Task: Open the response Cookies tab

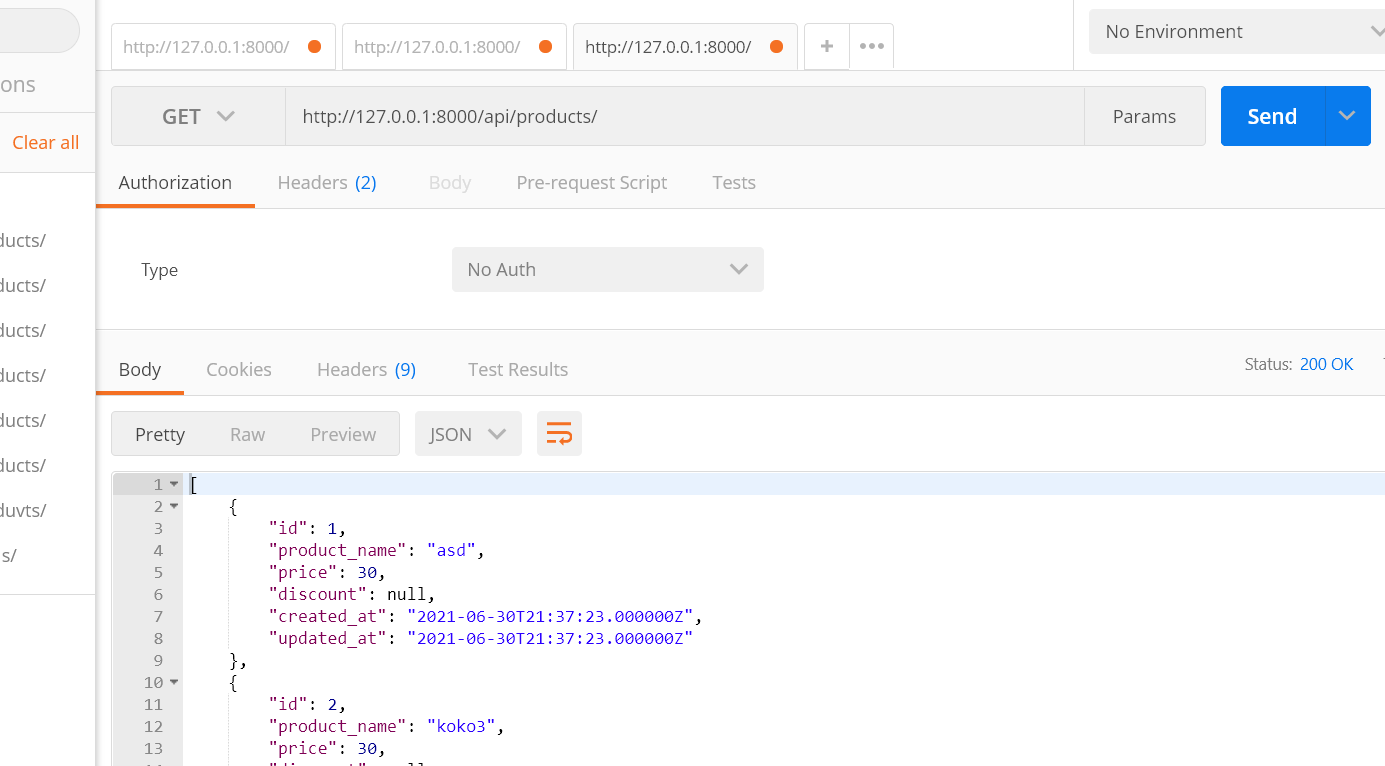Action: (x=238, y=369)
